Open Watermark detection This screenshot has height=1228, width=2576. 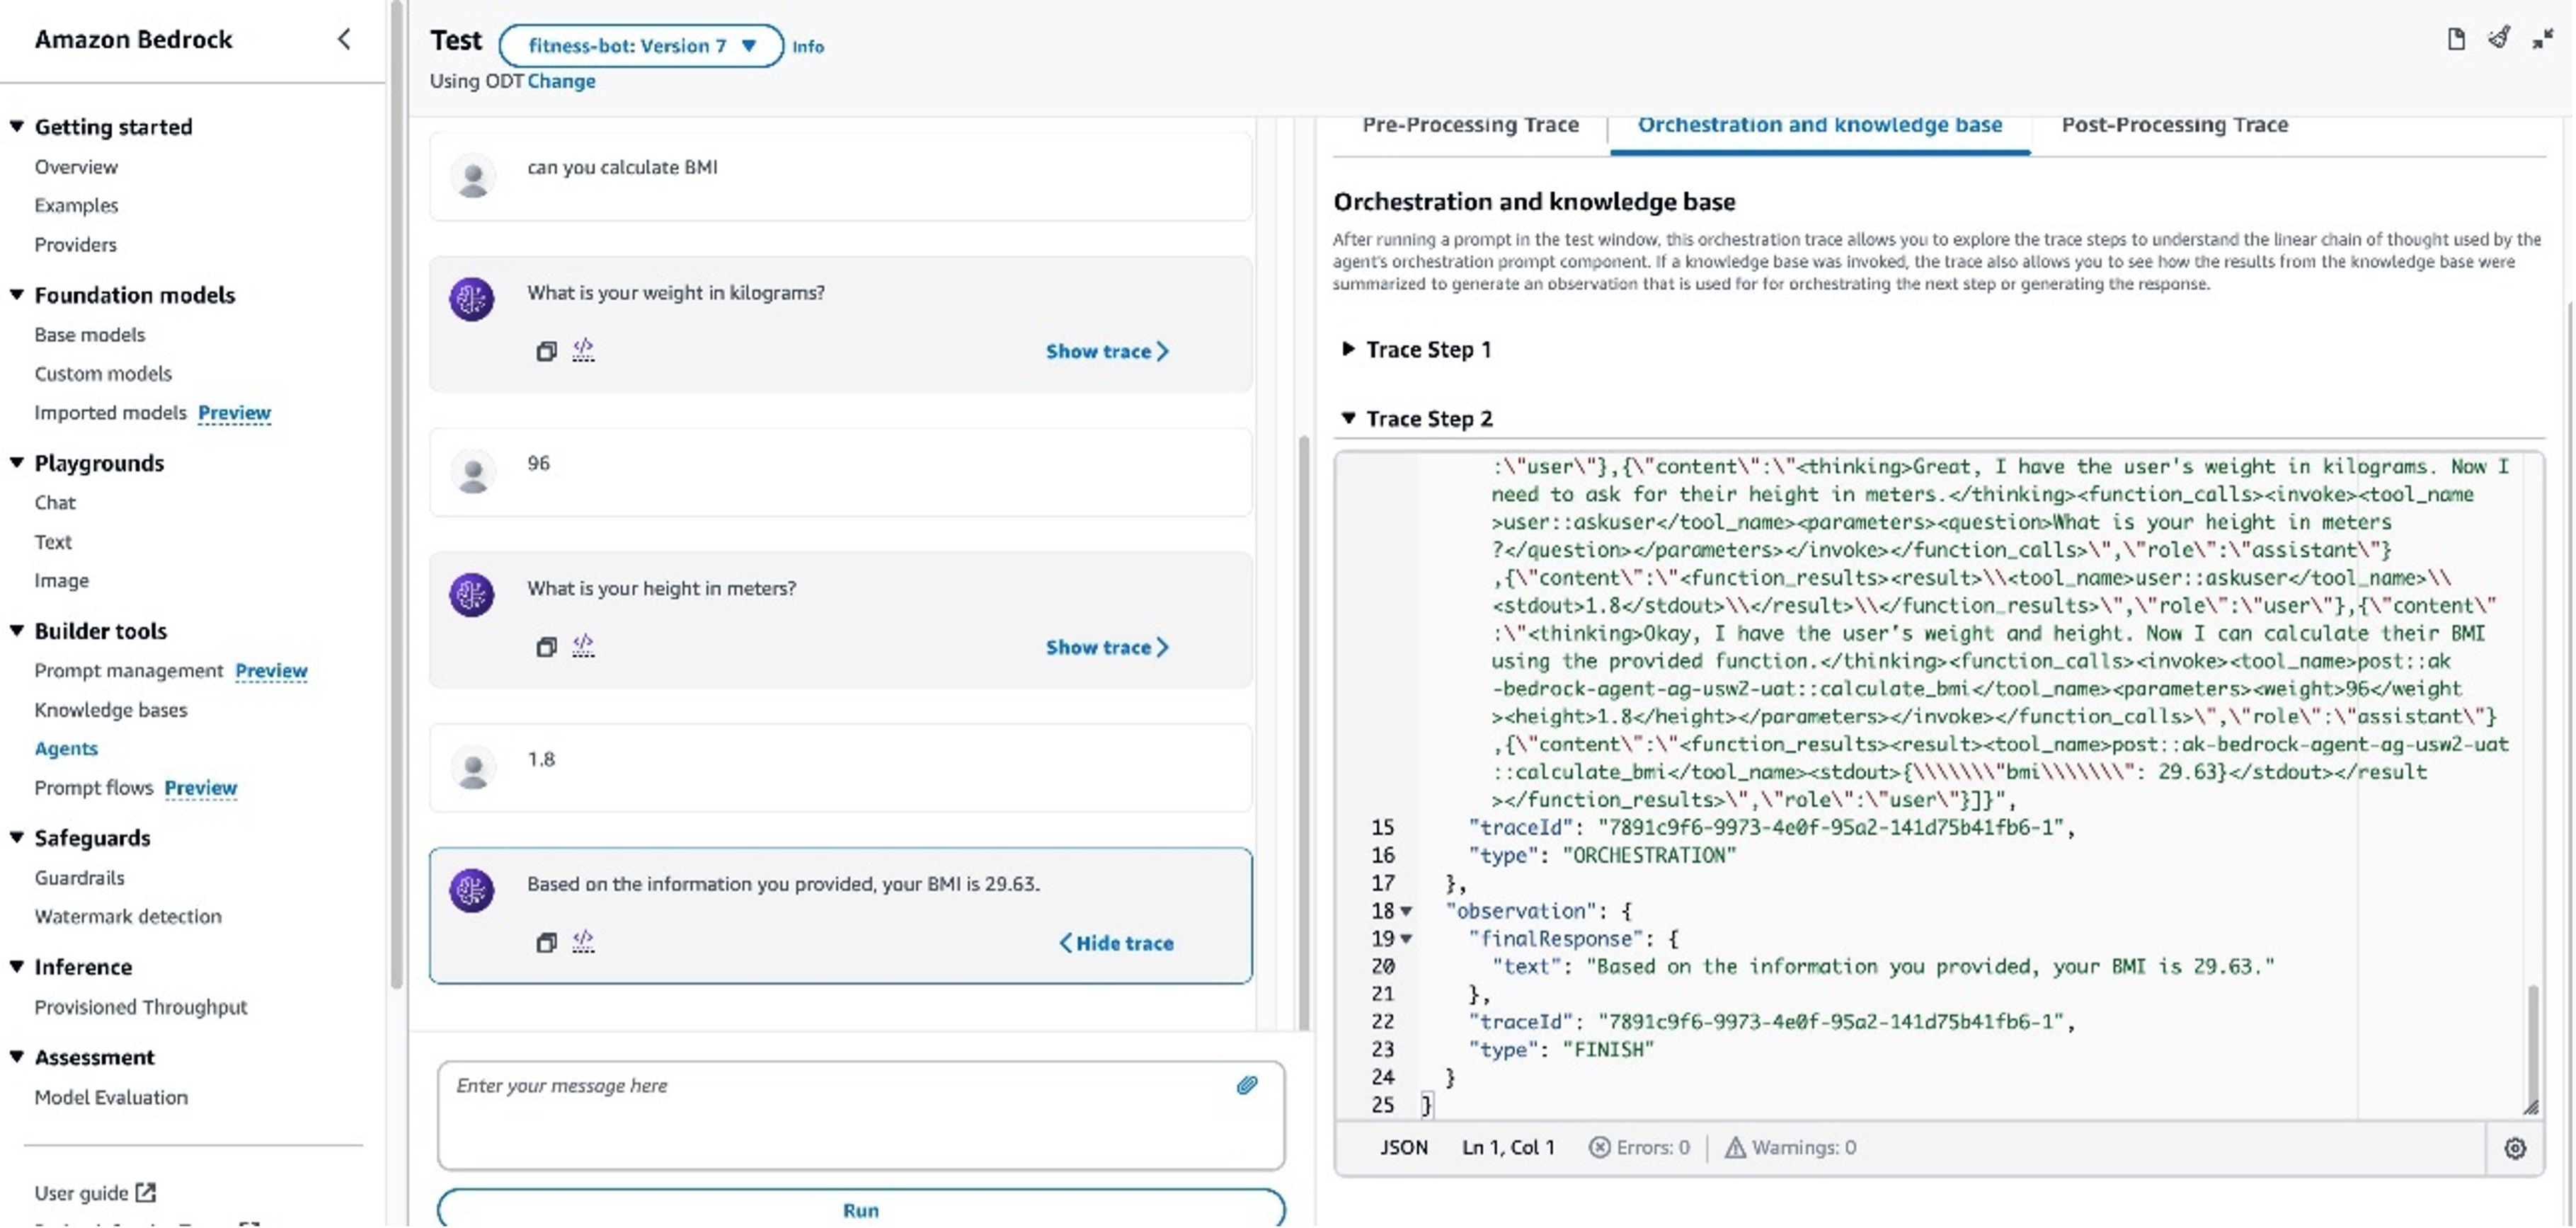[128, 916]
